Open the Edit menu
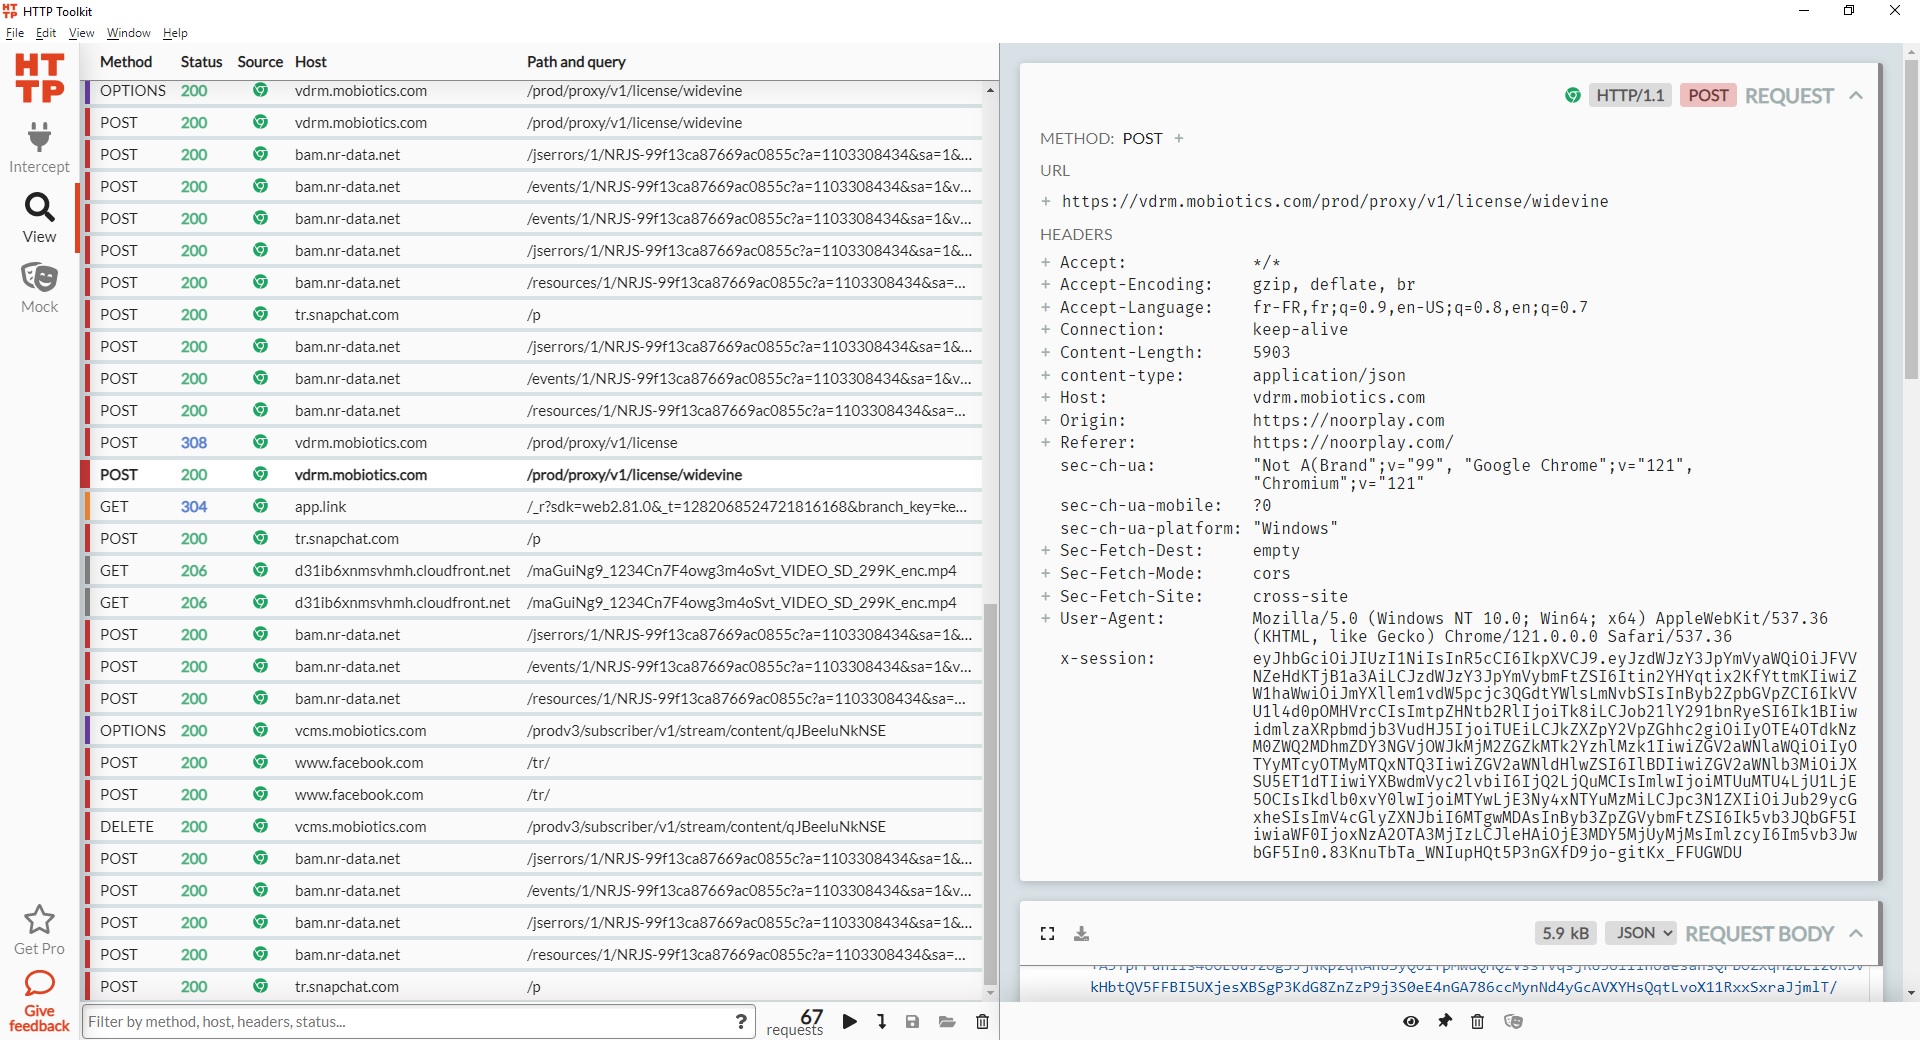Image resolution: width=1920 pixels, height=1040 pixels. point(46,33)
